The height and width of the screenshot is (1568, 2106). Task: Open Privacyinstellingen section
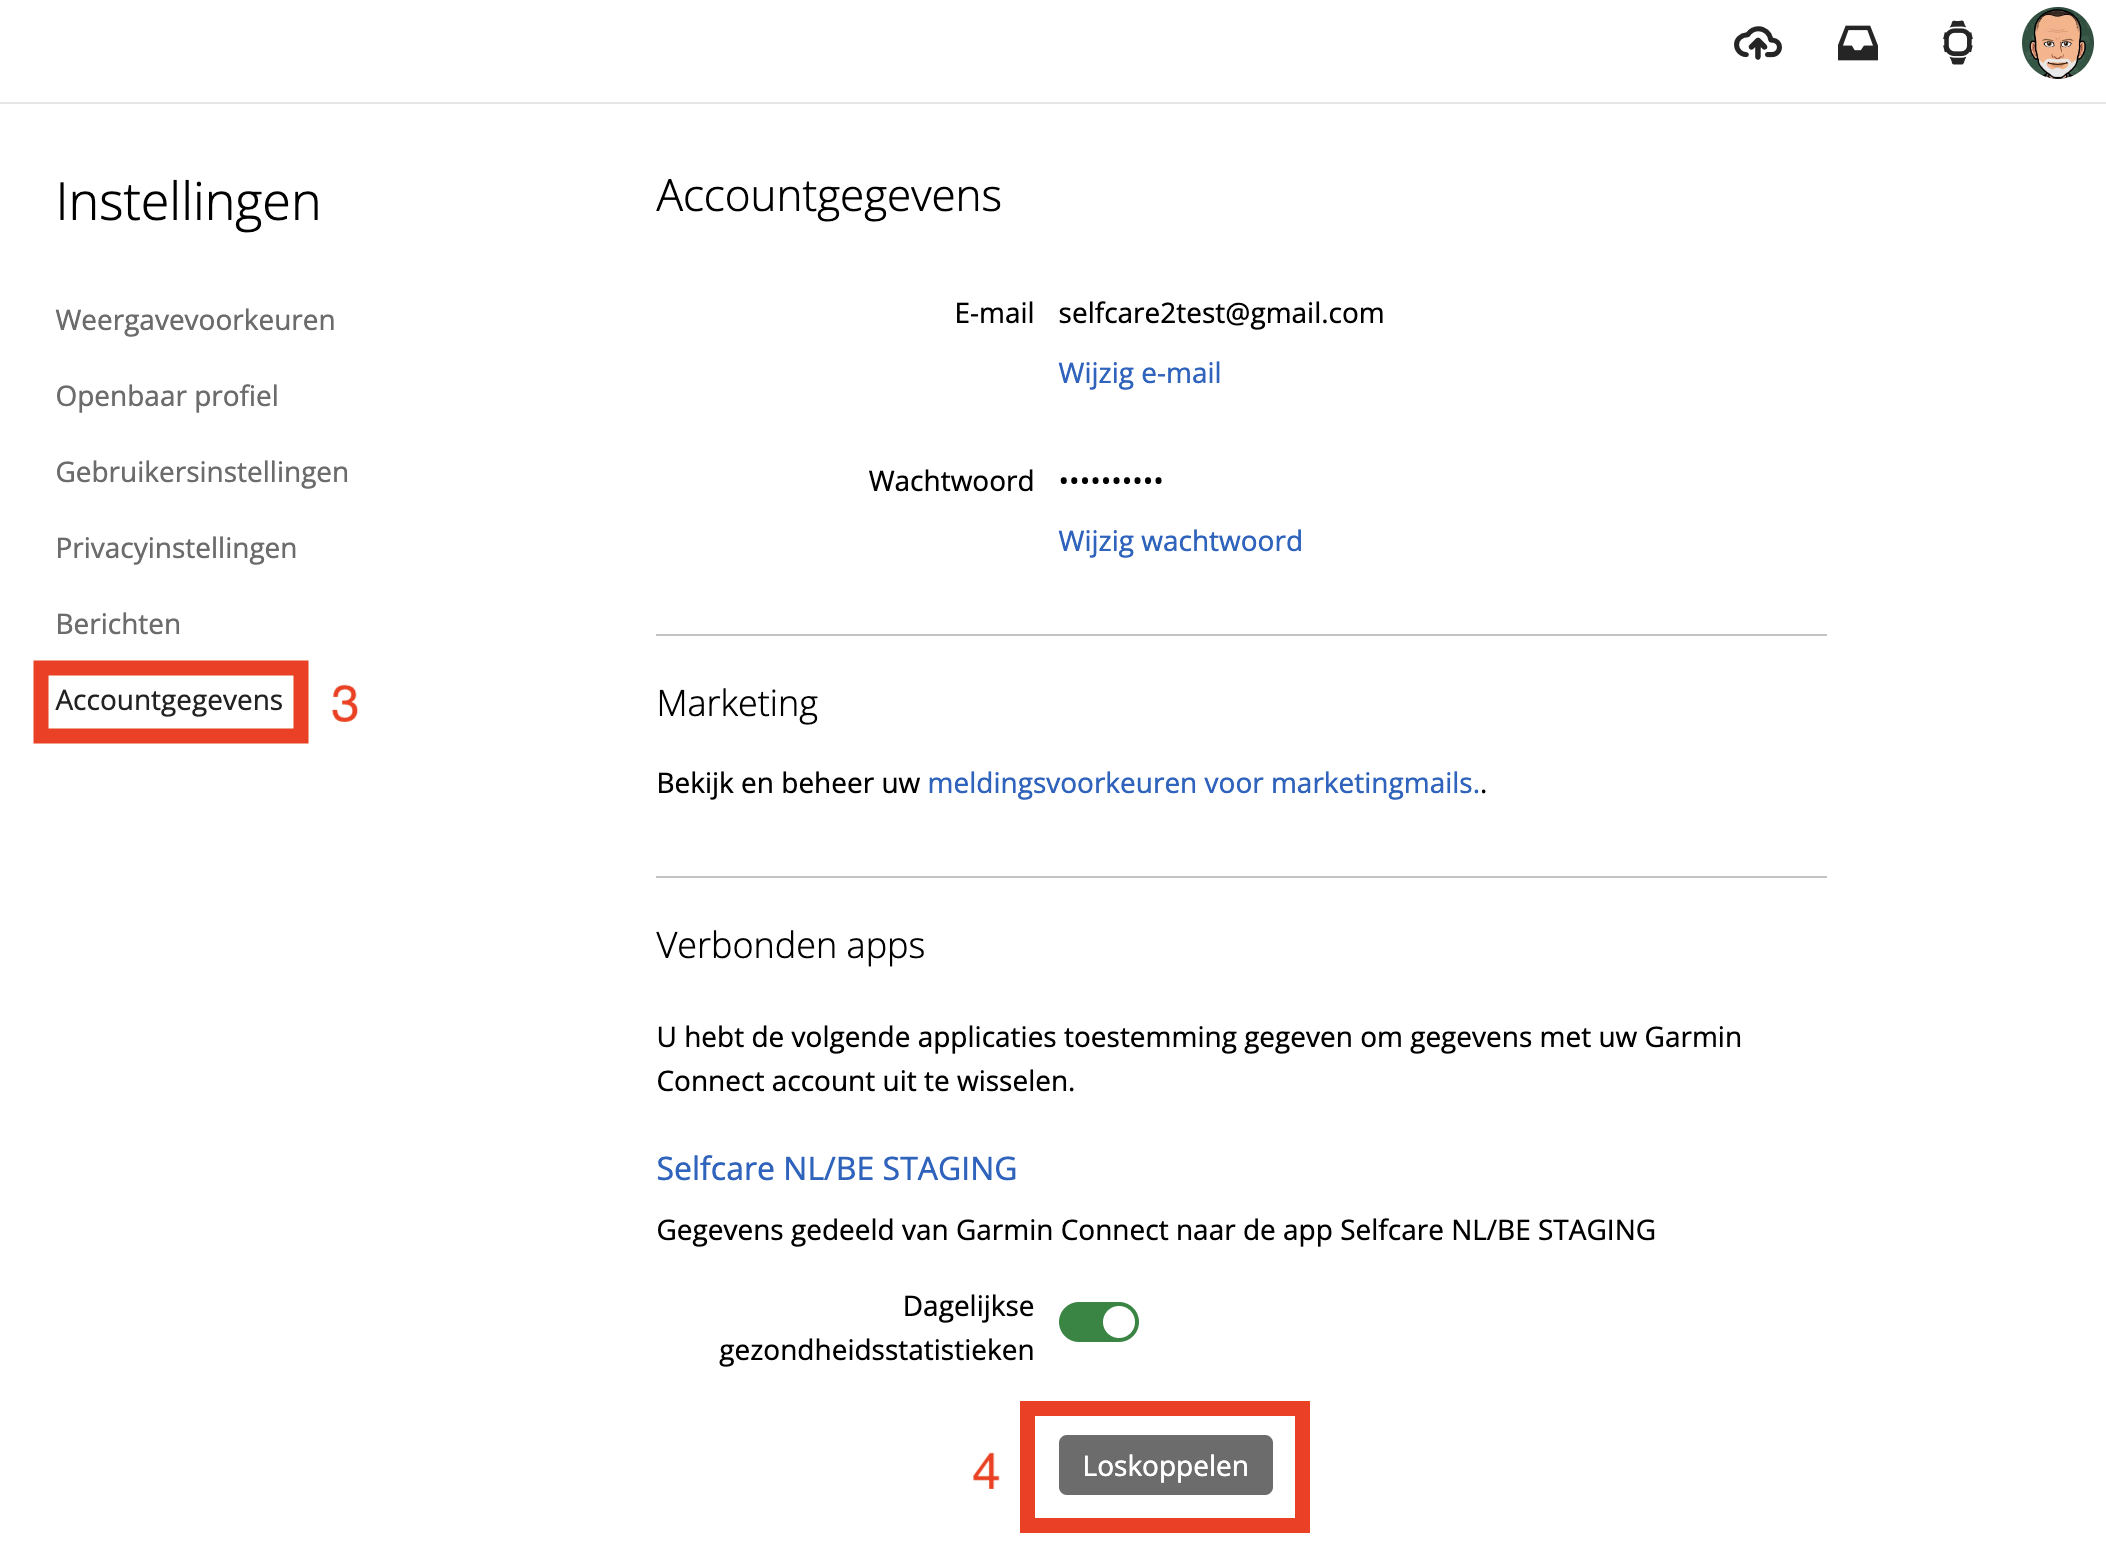(x=176, y=548)
